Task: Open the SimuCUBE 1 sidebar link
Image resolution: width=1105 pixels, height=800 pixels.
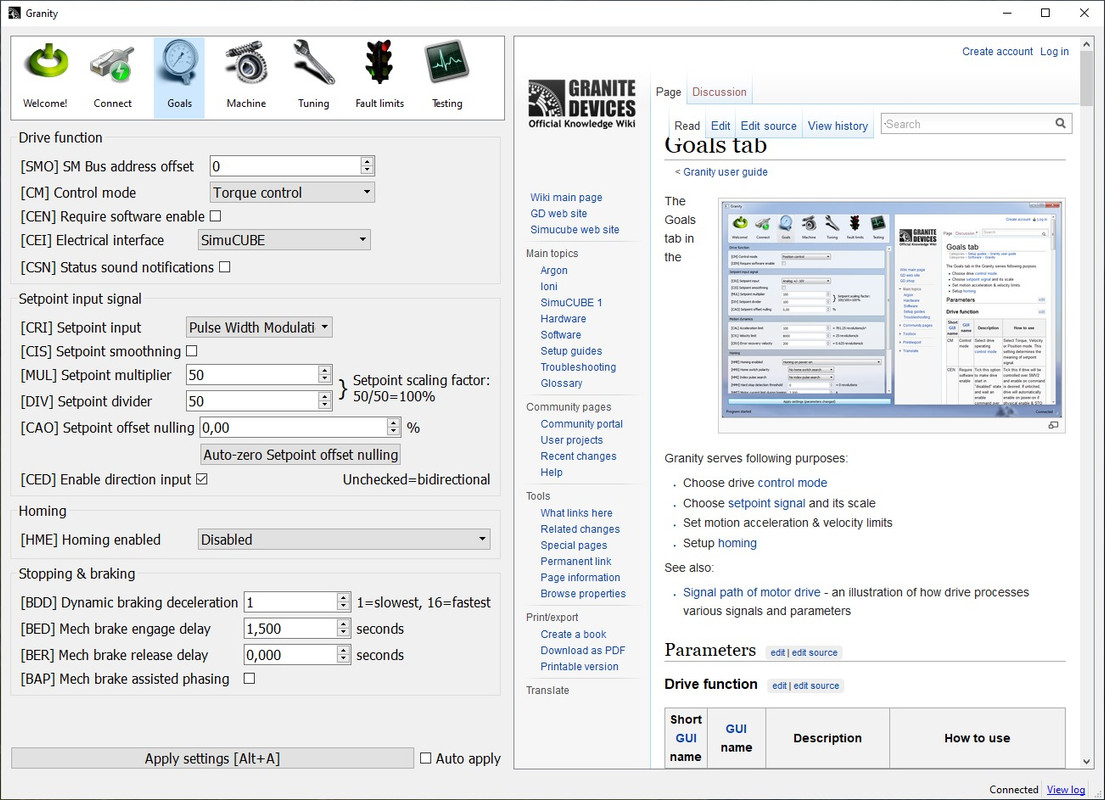Action: coord(571,302)
